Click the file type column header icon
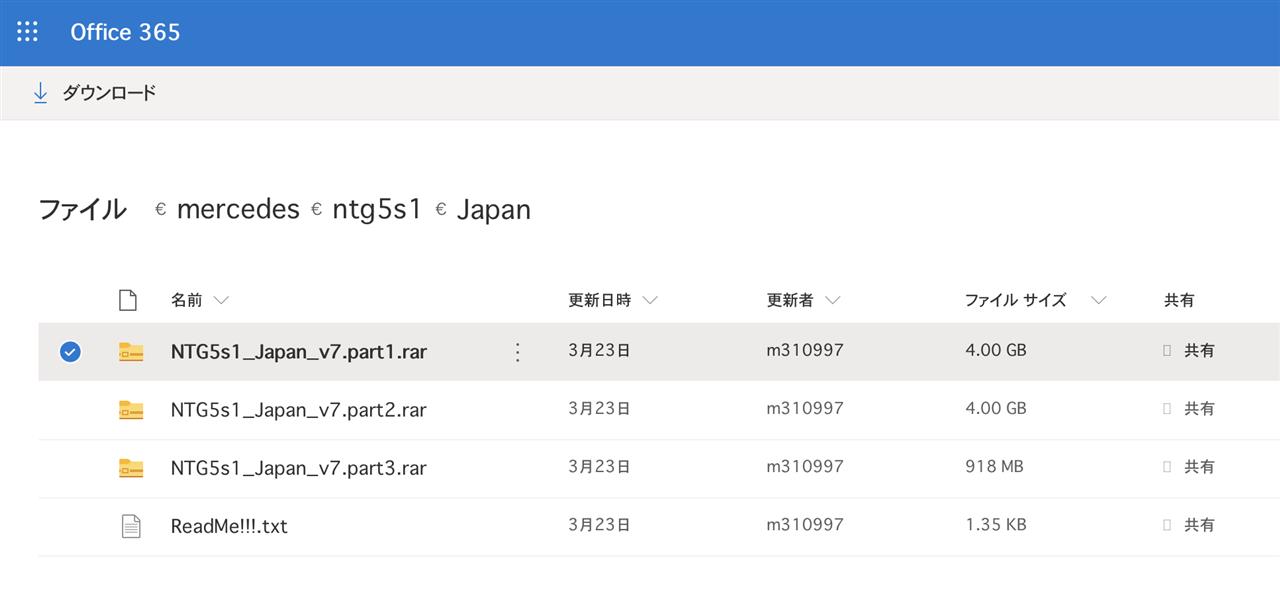 coord(127,299)
